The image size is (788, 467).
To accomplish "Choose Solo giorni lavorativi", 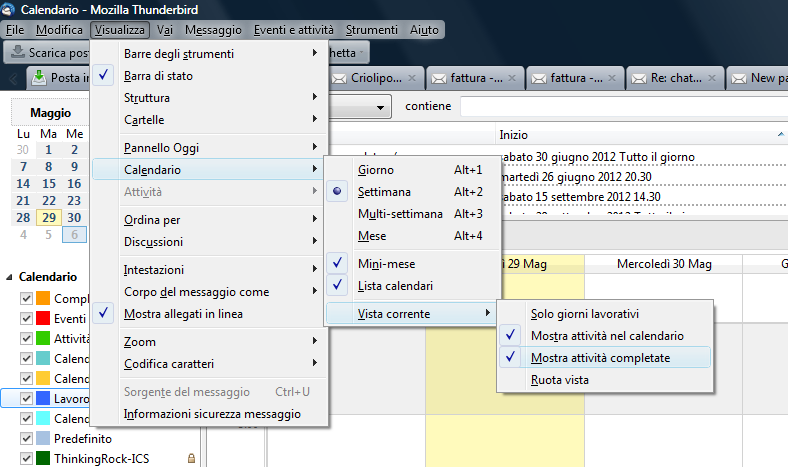I will point(605,314).
